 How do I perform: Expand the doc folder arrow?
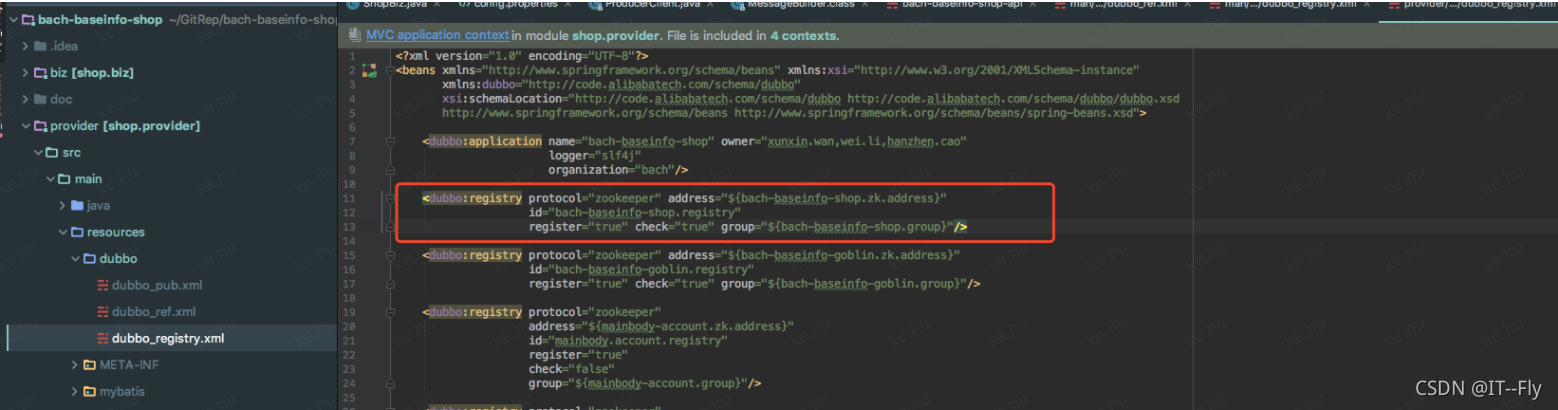click(26, 99)
